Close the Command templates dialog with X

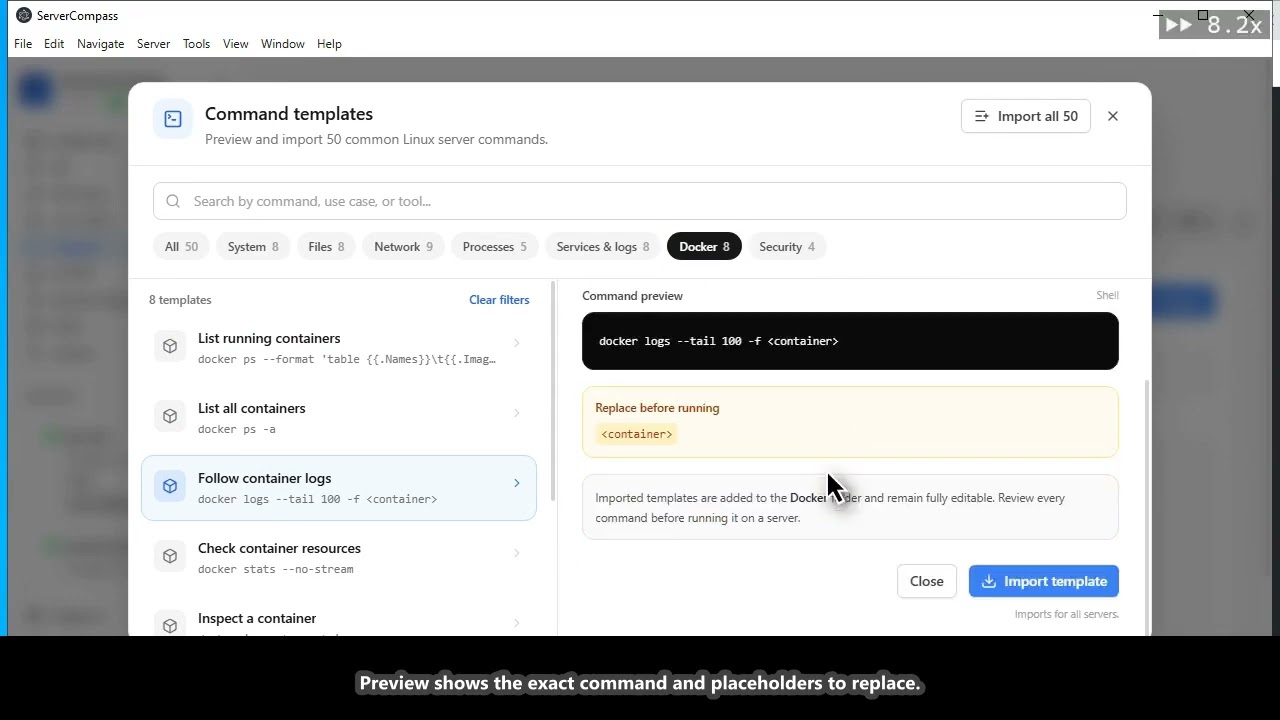point(1113,116)
